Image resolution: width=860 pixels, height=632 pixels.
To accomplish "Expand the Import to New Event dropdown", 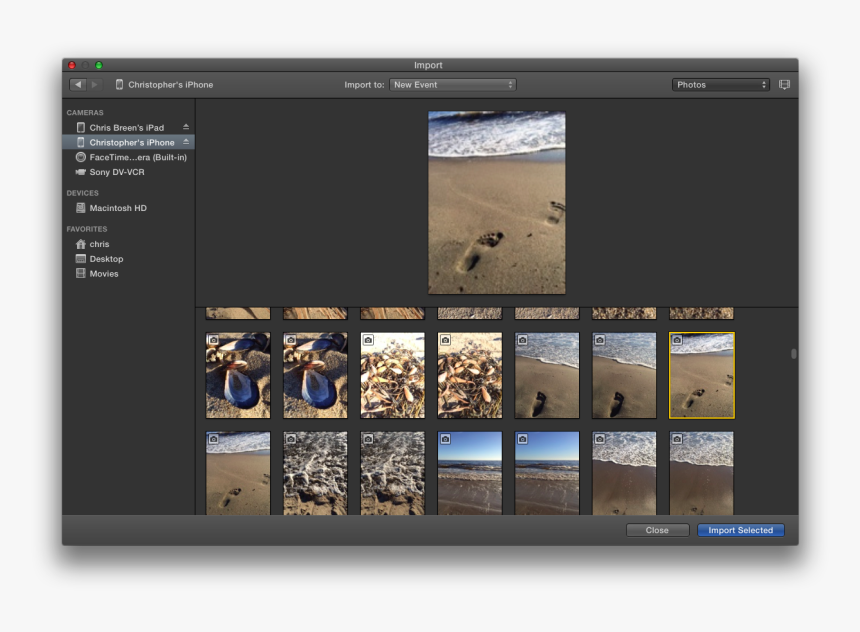I will 452,85.
